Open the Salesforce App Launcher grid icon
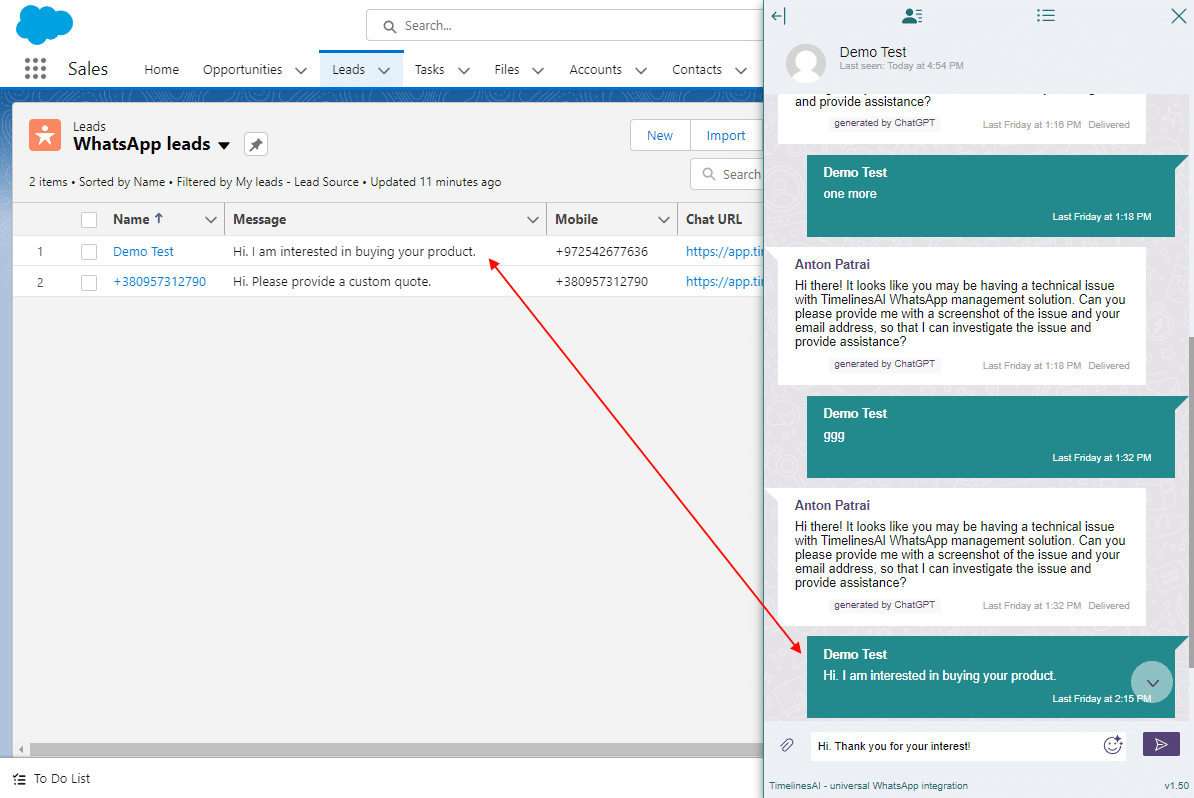Screen dimensions: 1194x798 pyautogui.click(x=35, y=68)
